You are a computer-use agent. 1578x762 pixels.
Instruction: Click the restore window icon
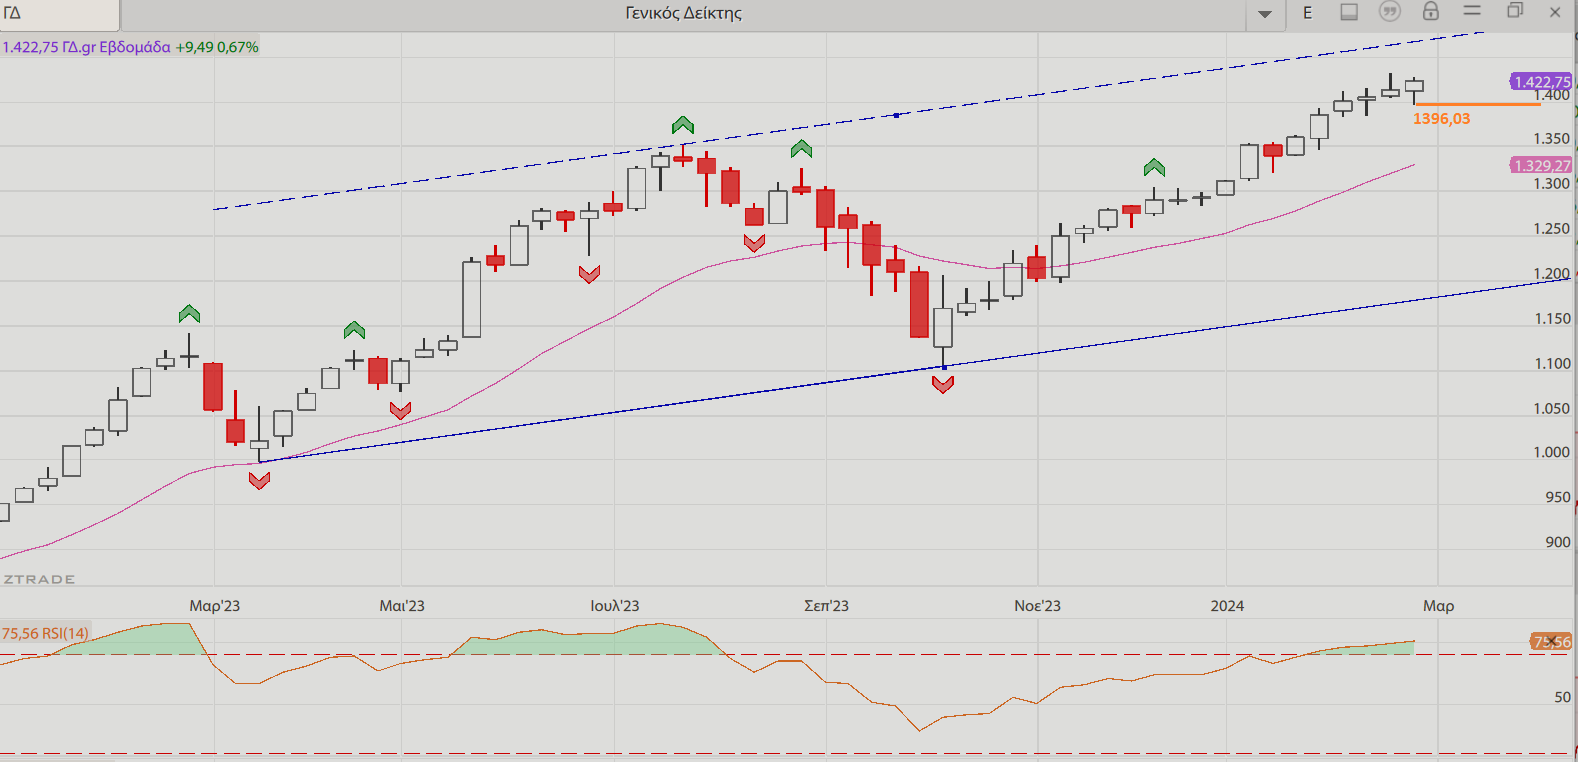(x=1515, y=11)
